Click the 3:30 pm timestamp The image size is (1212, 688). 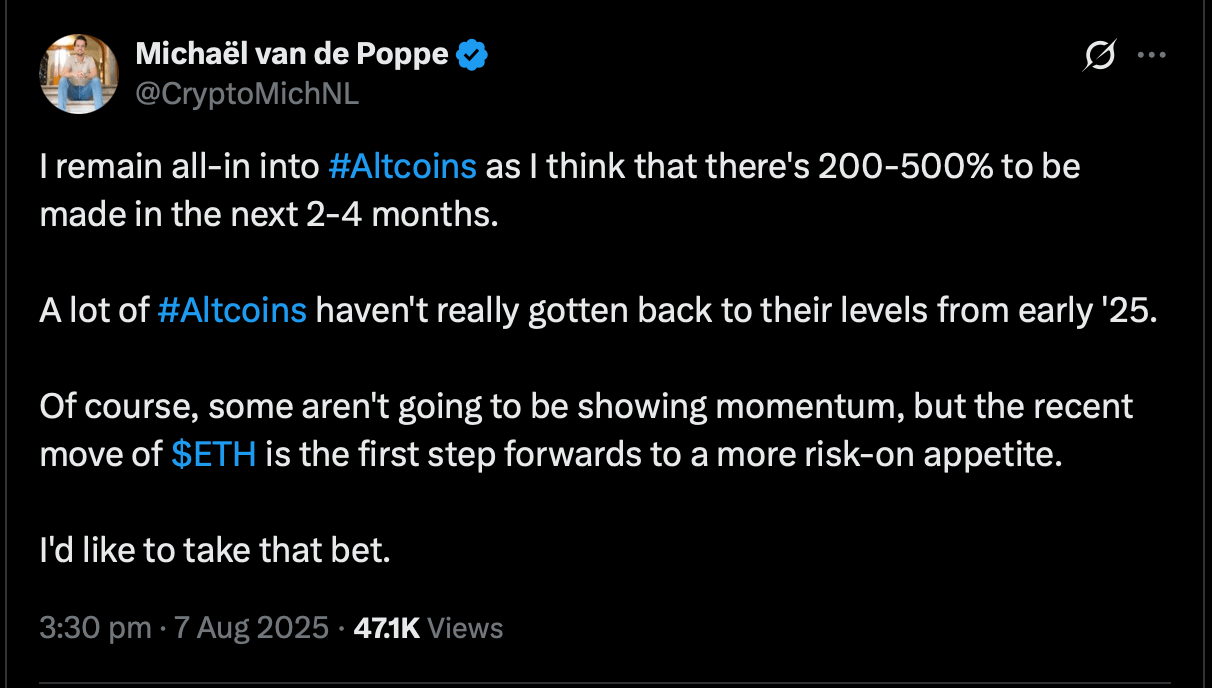pyautogui.click(x=95, y=628)
